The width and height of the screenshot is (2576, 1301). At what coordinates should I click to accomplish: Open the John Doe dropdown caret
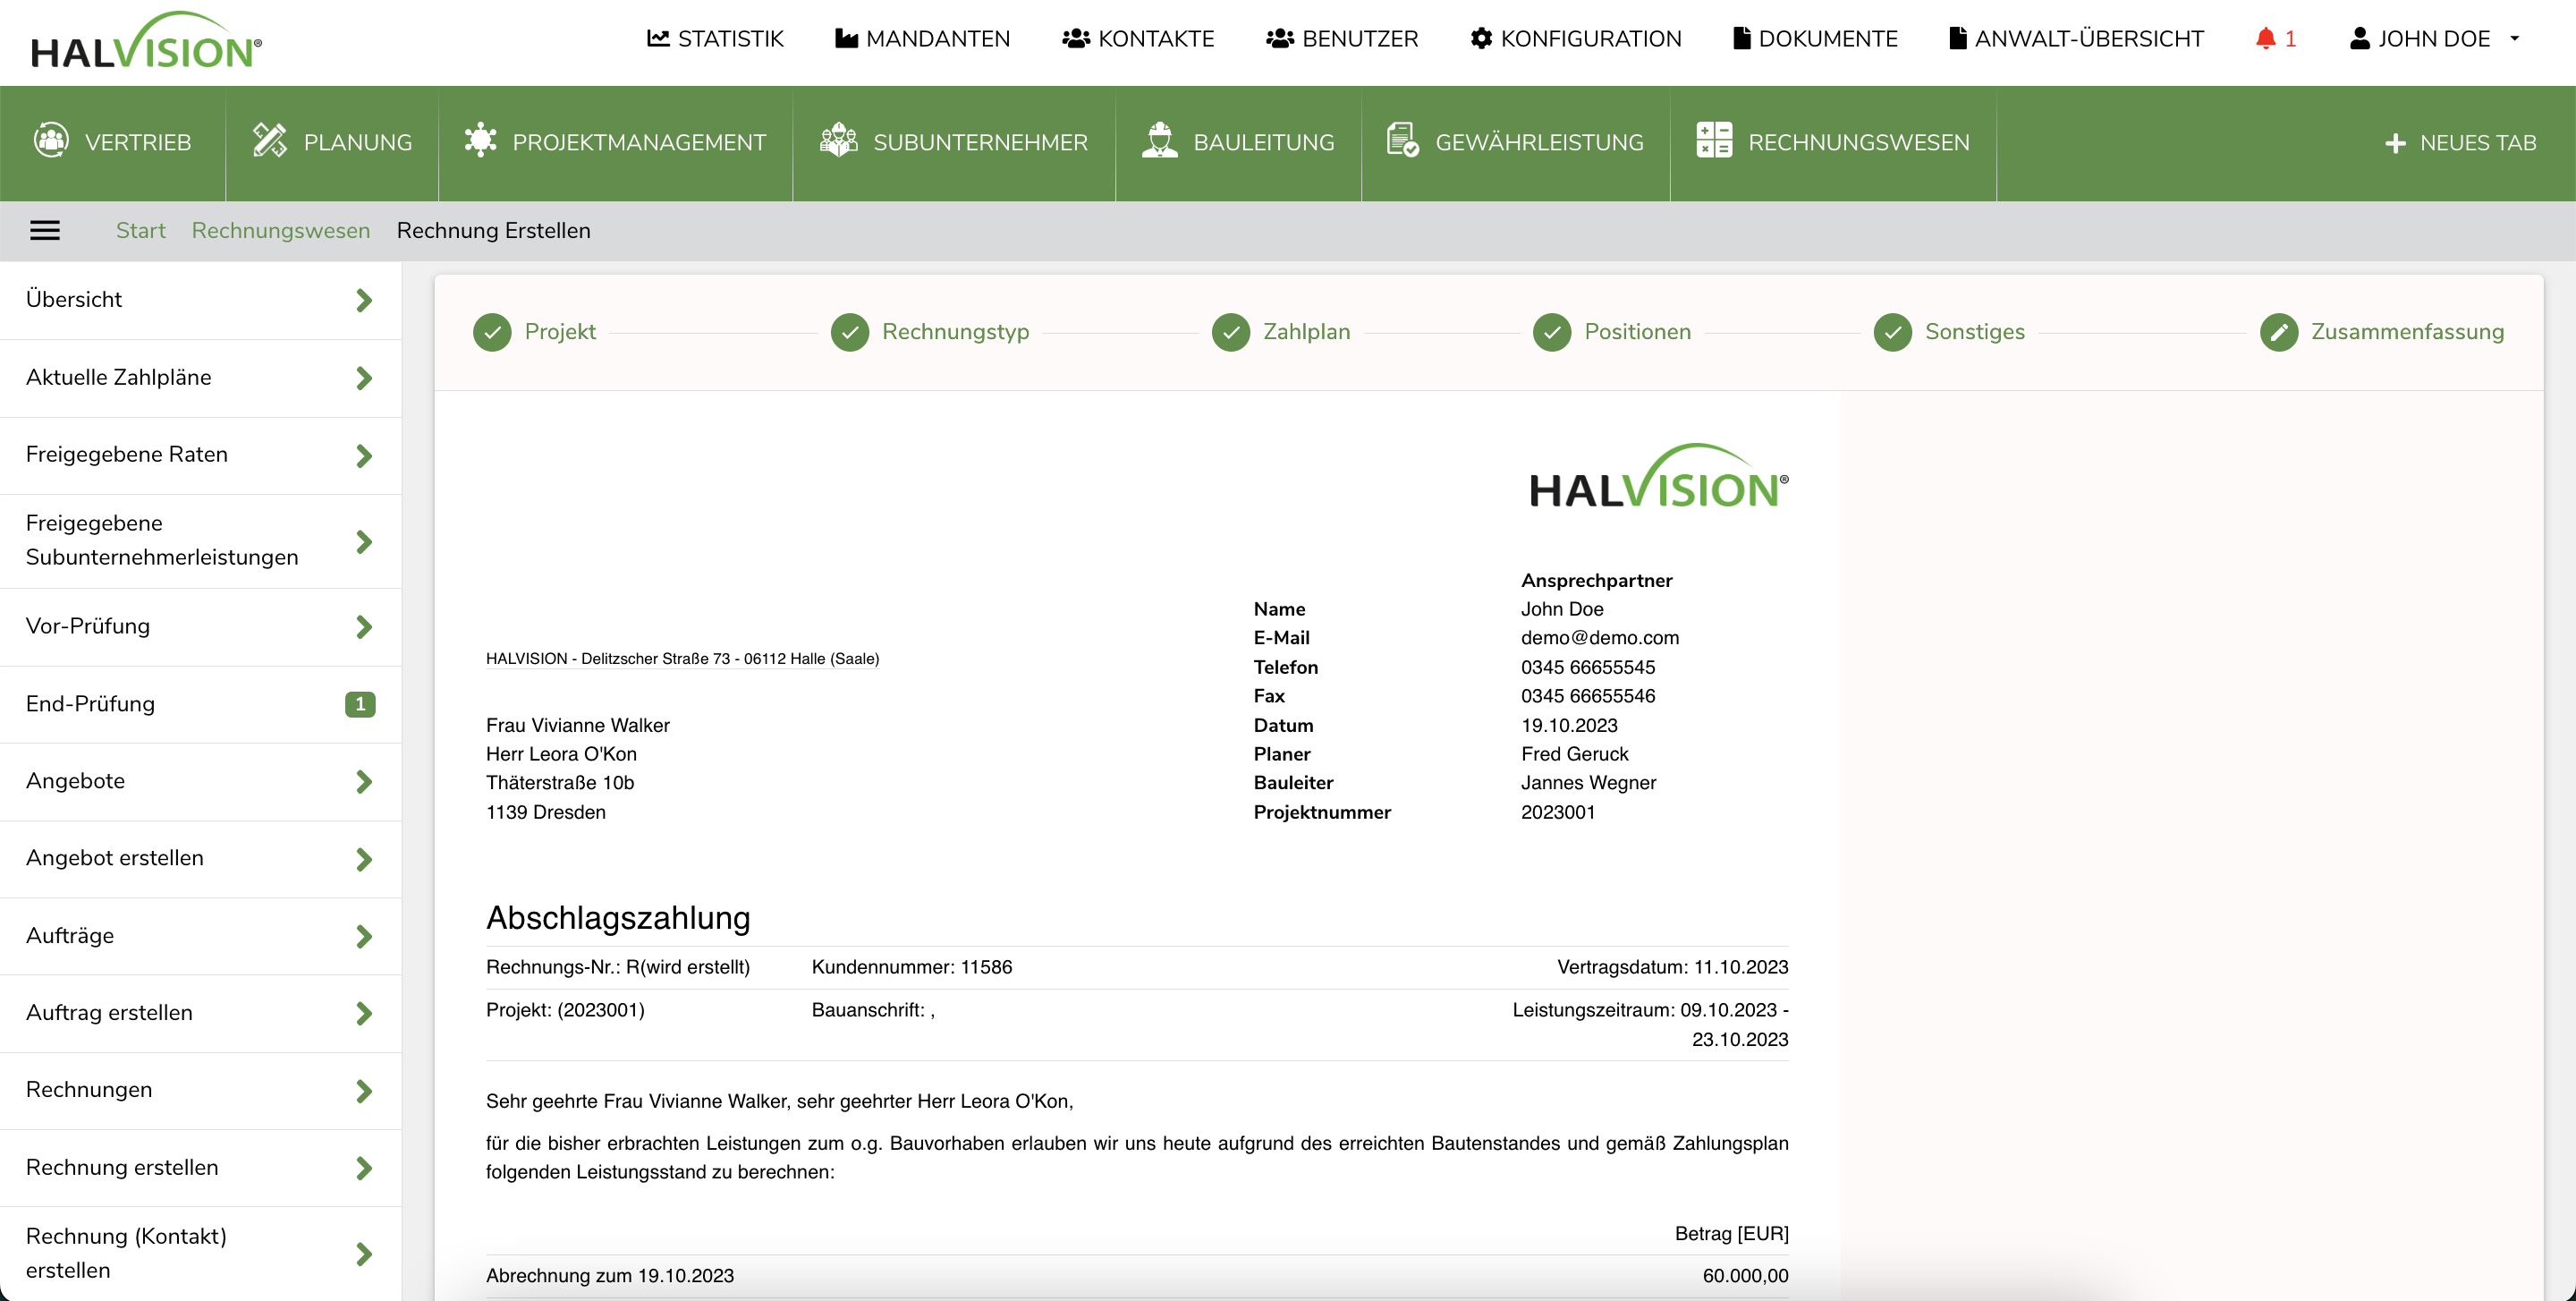[2515, 39]
